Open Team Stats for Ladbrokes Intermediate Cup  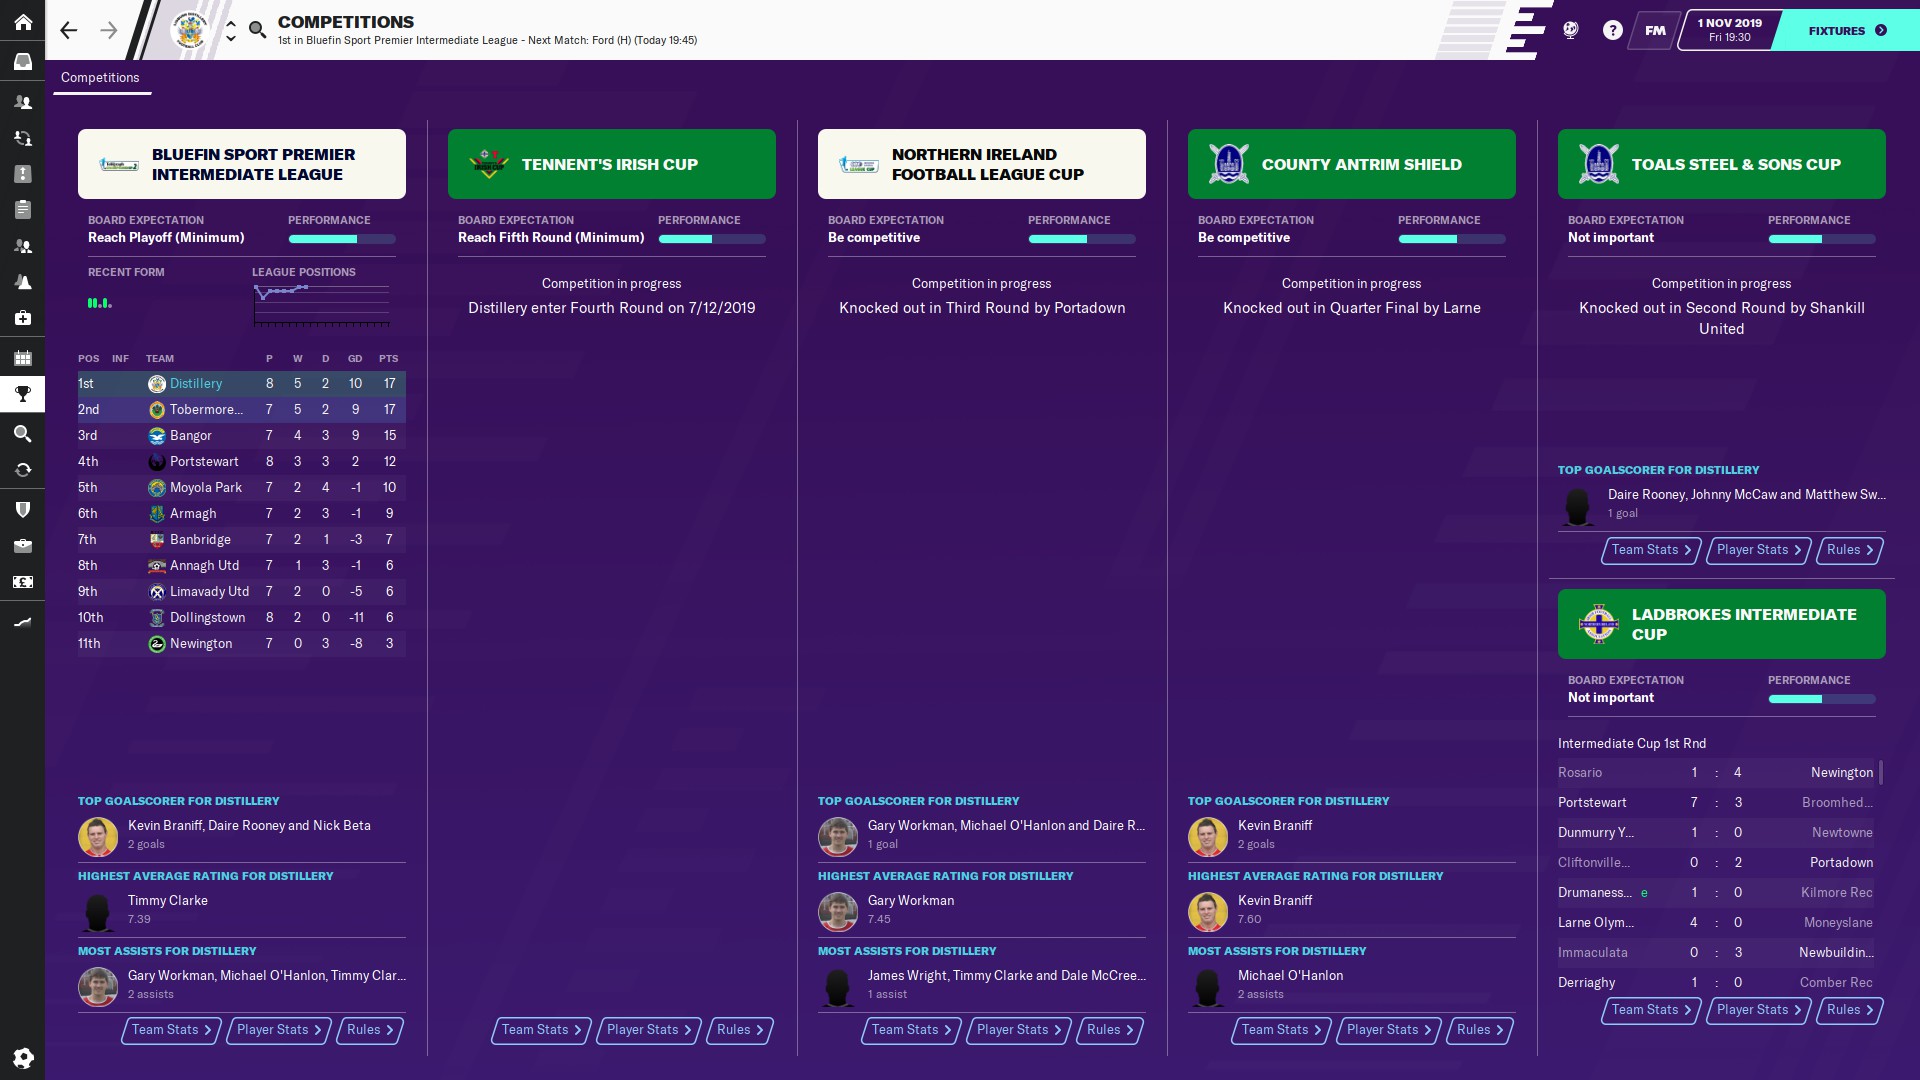click(x=1651, y=1010)
